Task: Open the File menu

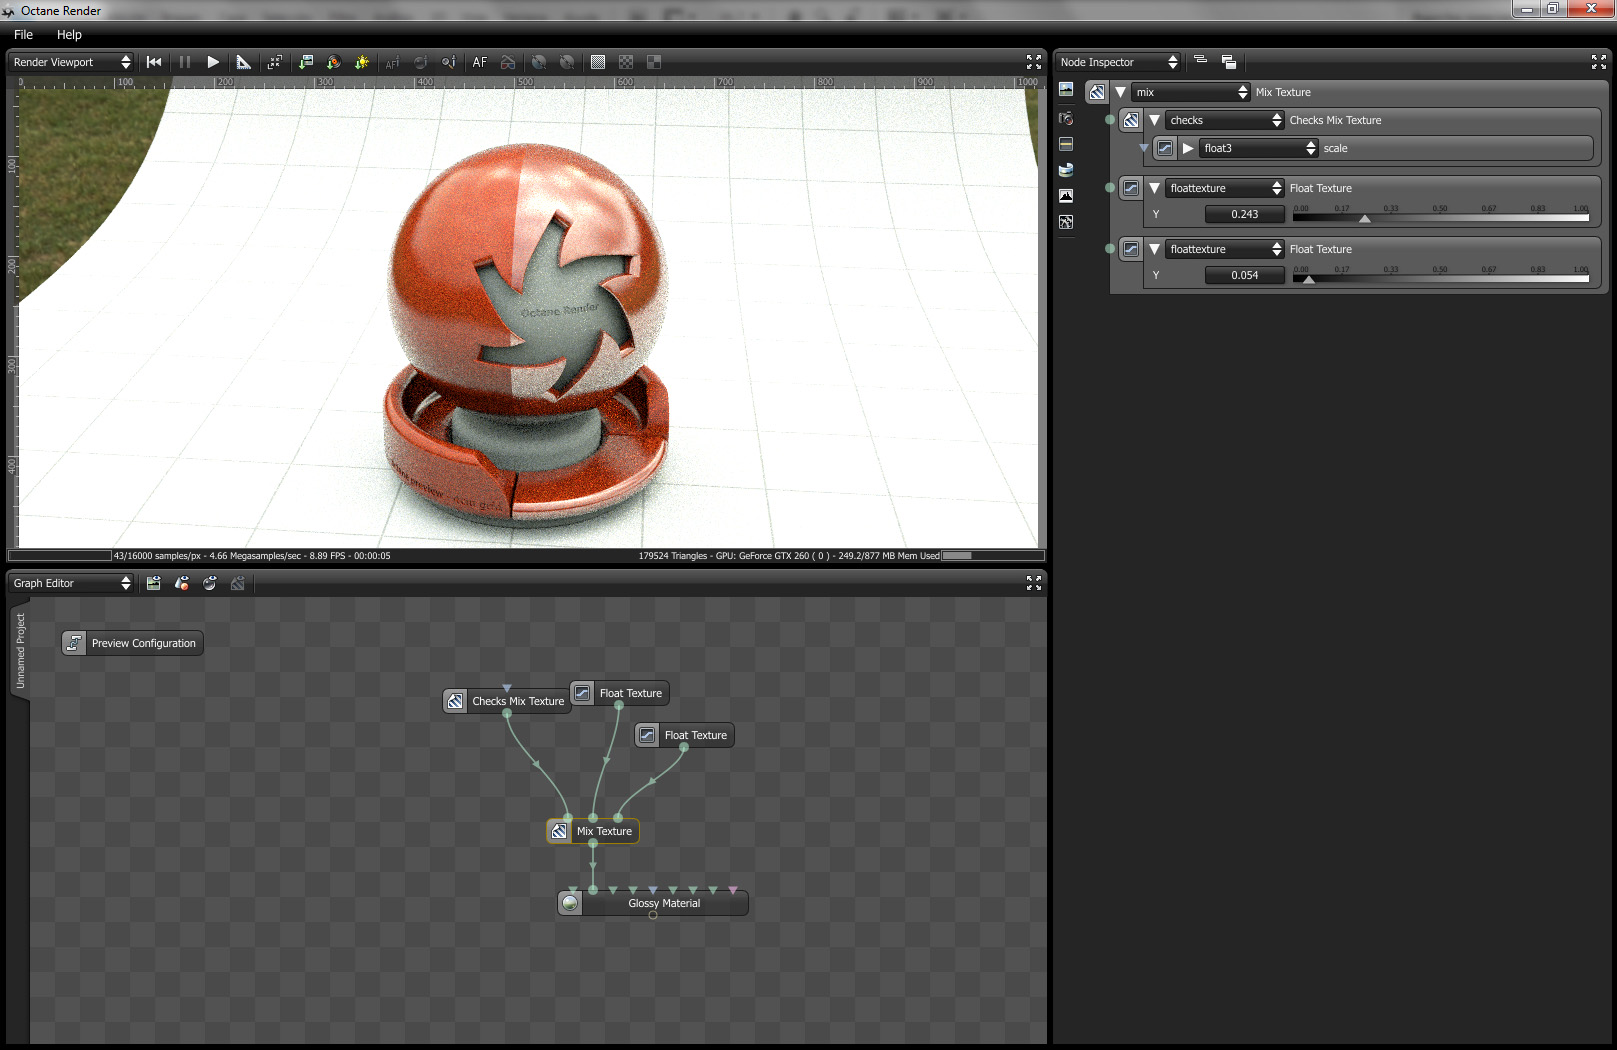Action: [24, 35]
